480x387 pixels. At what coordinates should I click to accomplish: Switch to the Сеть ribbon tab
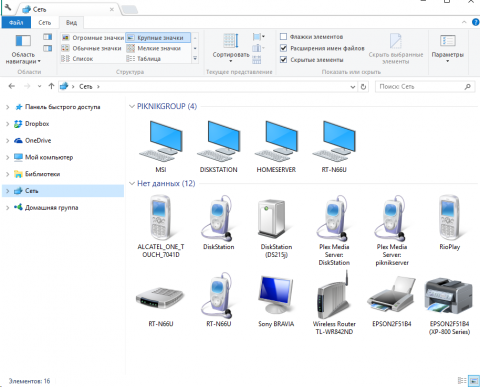point(45,22)
